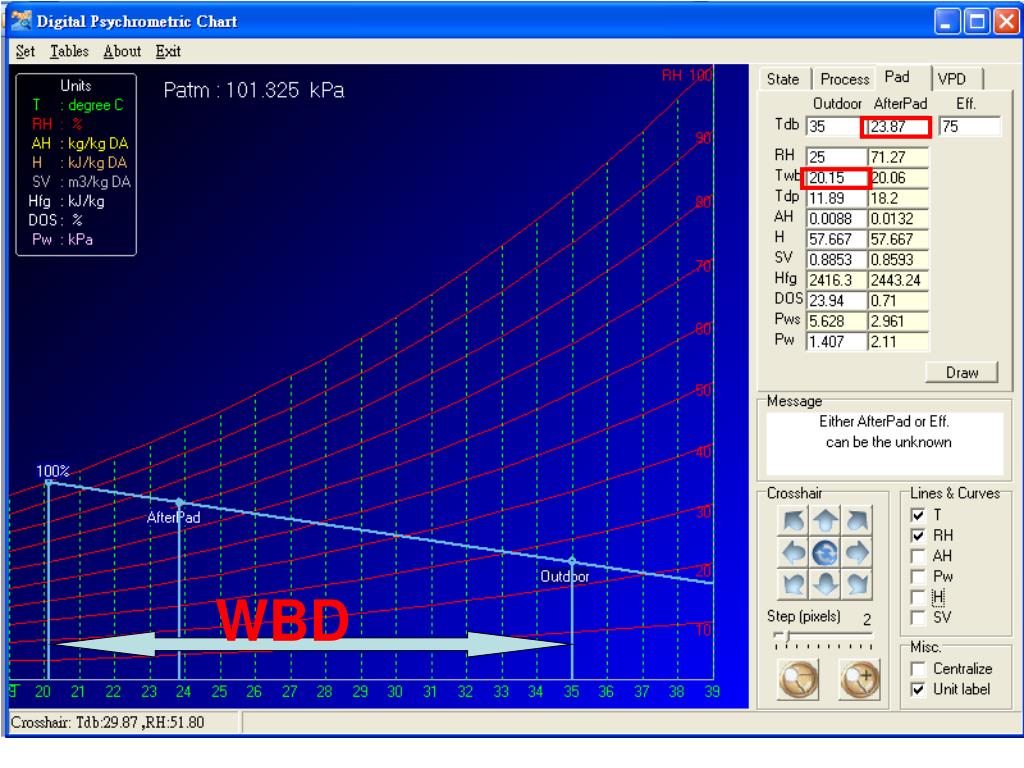Image resolution: width=1024 pixels, height=768 pixels.
Task: Enable the Centralize checkbox
Action: tap(918, 669)
